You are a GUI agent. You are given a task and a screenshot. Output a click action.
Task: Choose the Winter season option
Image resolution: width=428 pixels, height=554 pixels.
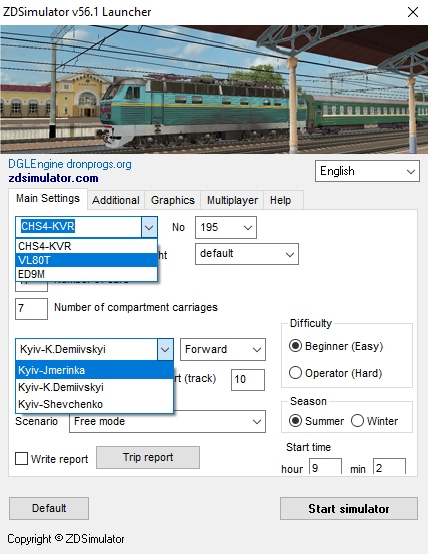coord(375,421)
